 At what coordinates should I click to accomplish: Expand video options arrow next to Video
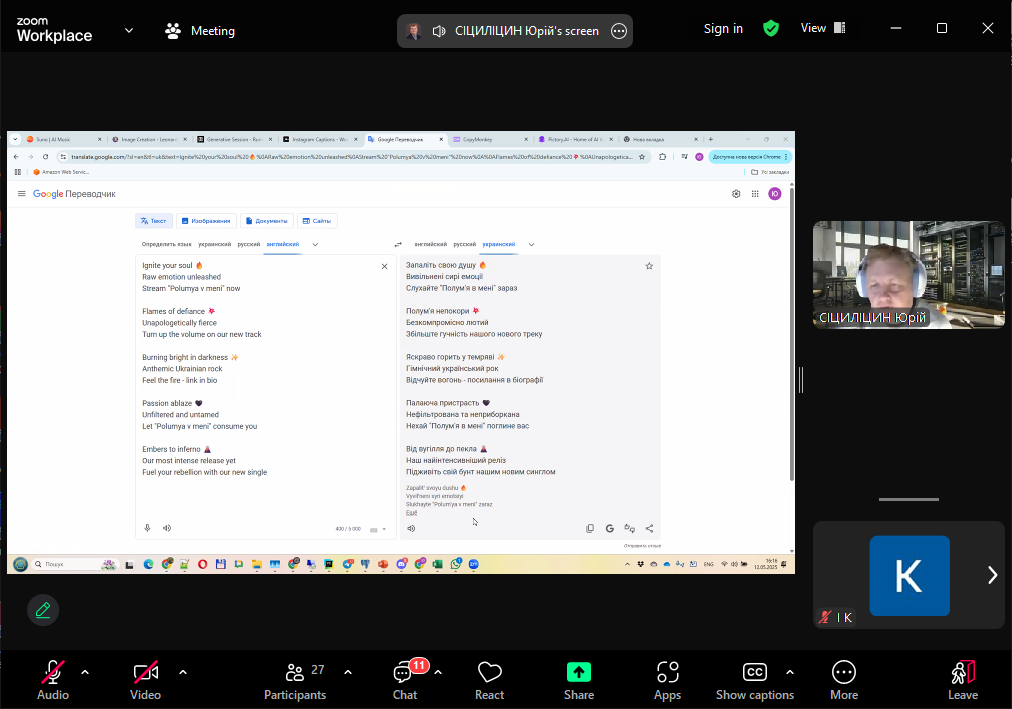[x=183, y=672]
